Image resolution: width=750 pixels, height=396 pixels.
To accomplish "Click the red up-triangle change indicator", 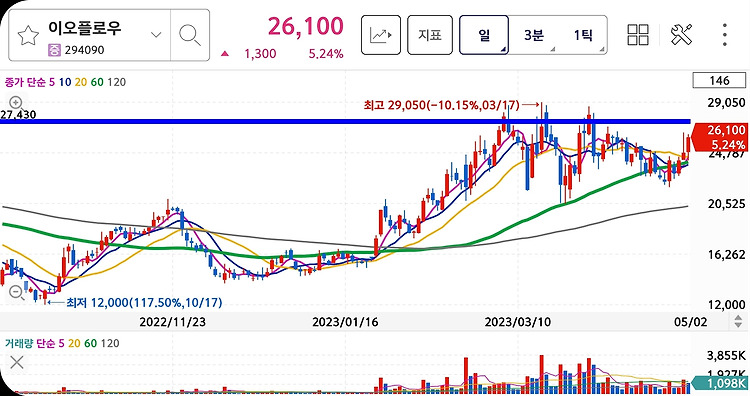I will (x=225, y=54).
